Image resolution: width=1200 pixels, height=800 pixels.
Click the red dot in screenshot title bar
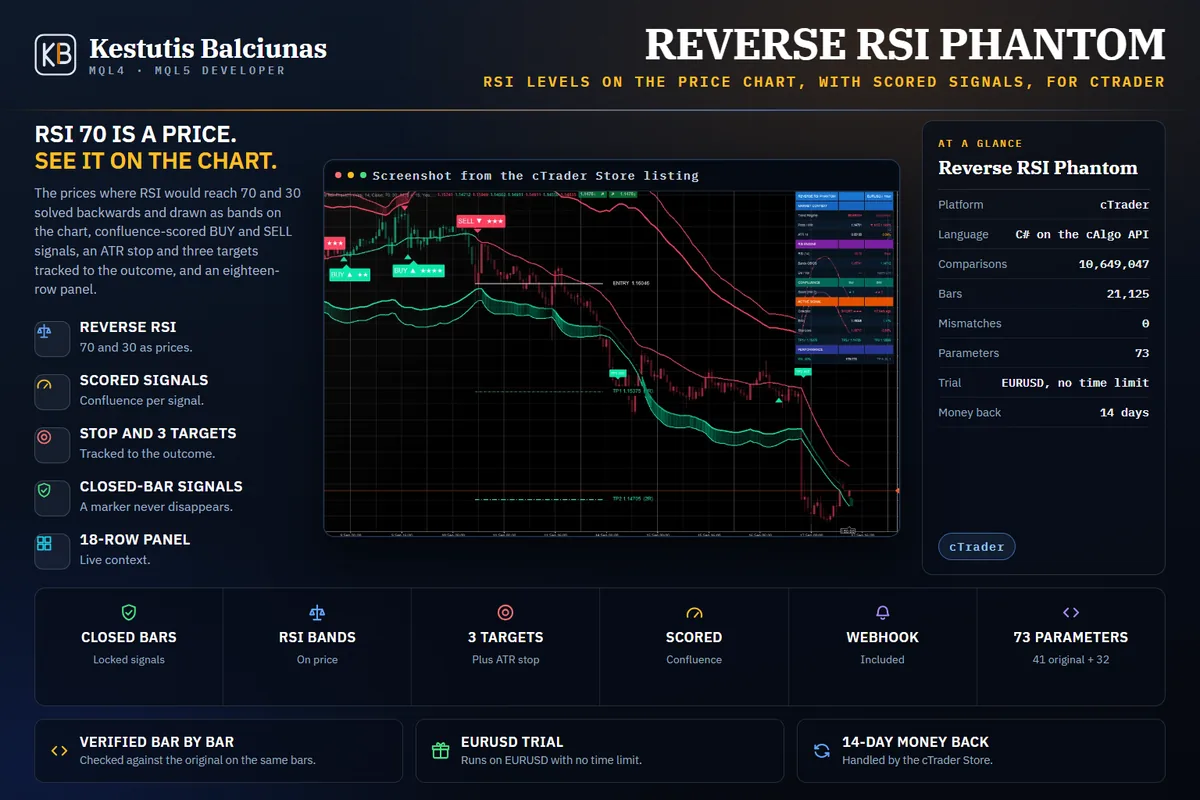click(339, 175)
